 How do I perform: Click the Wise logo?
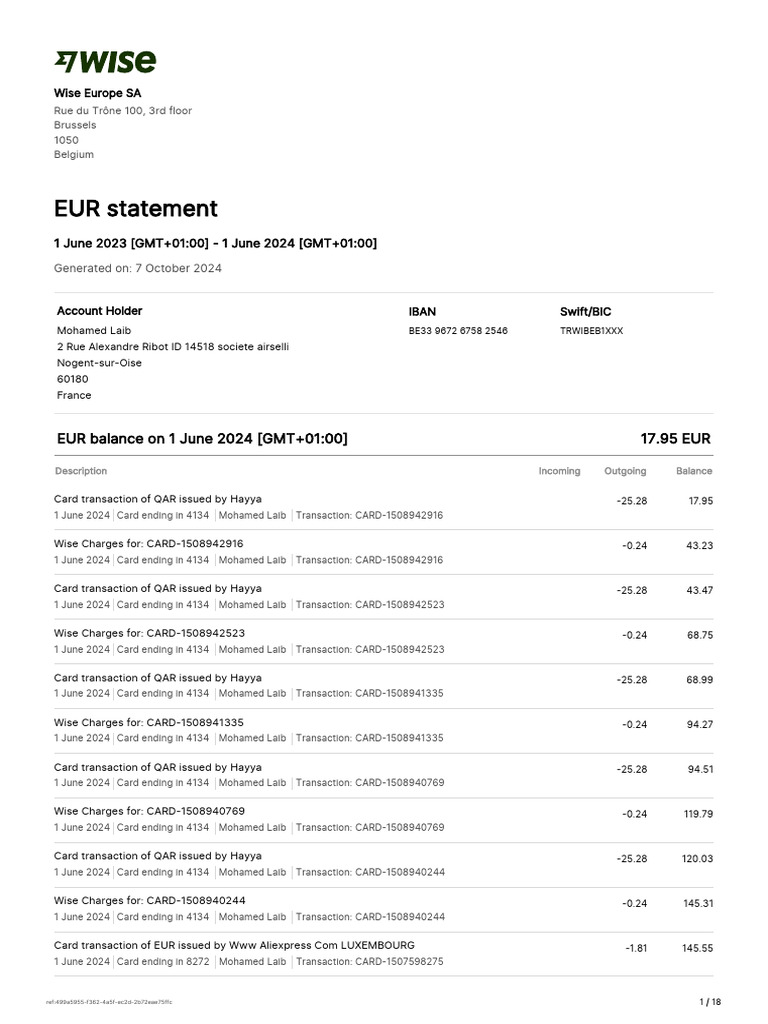[105, 62]
